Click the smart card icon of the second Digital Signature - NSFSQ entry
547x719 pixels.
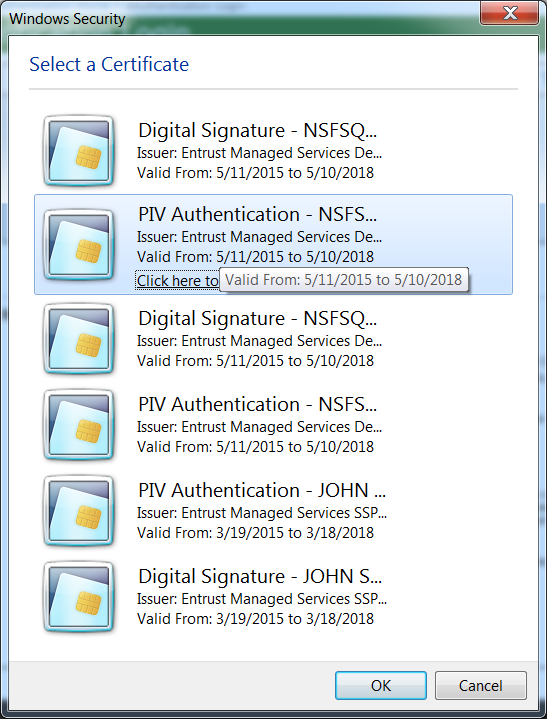pos(78,339)
